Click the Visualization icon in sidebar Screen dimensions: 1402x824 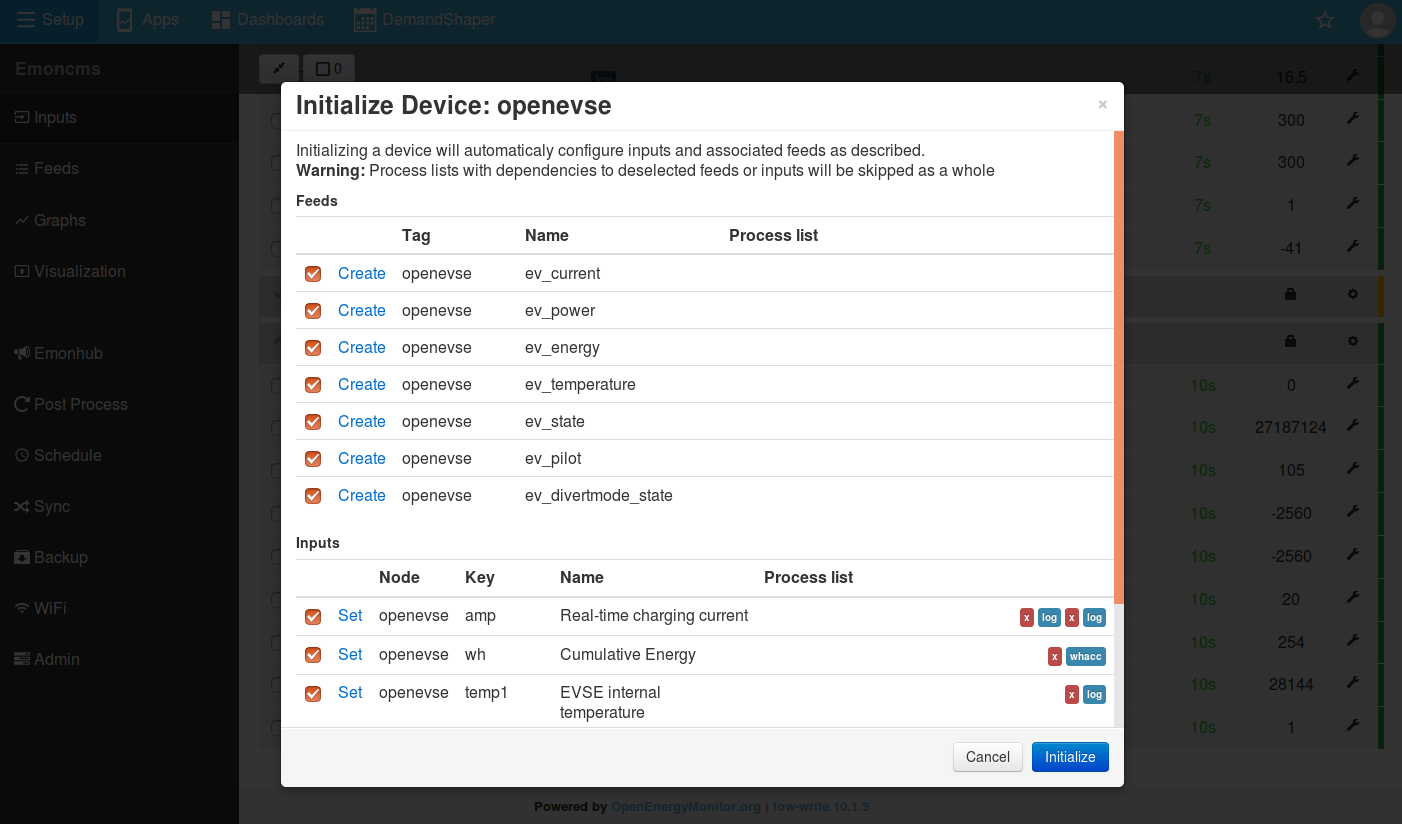click(22, 271)
